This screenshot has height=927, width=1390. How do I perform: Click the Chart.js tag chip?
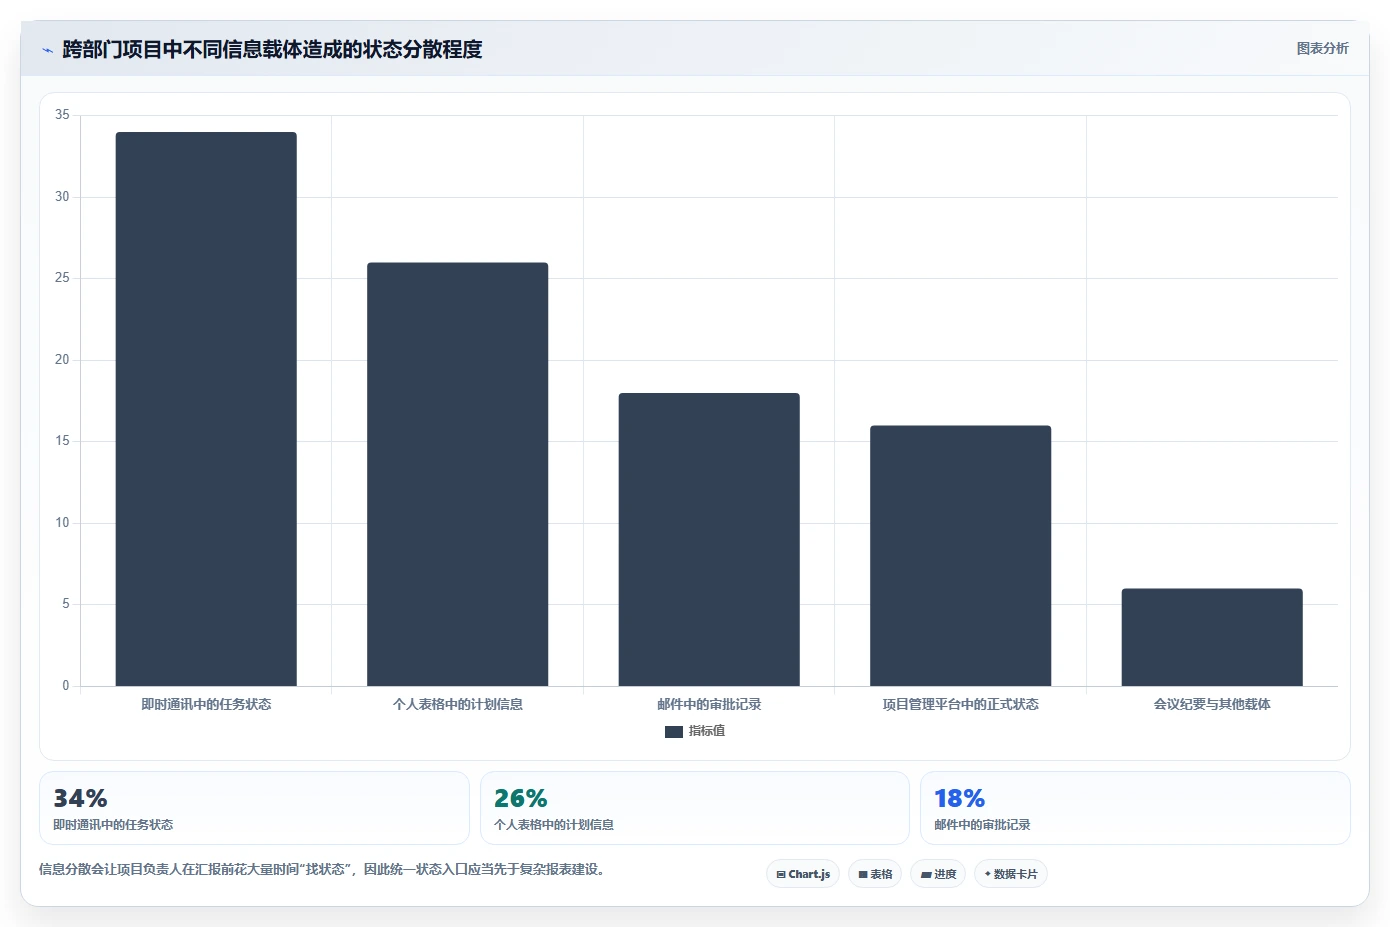coord(803,874)
